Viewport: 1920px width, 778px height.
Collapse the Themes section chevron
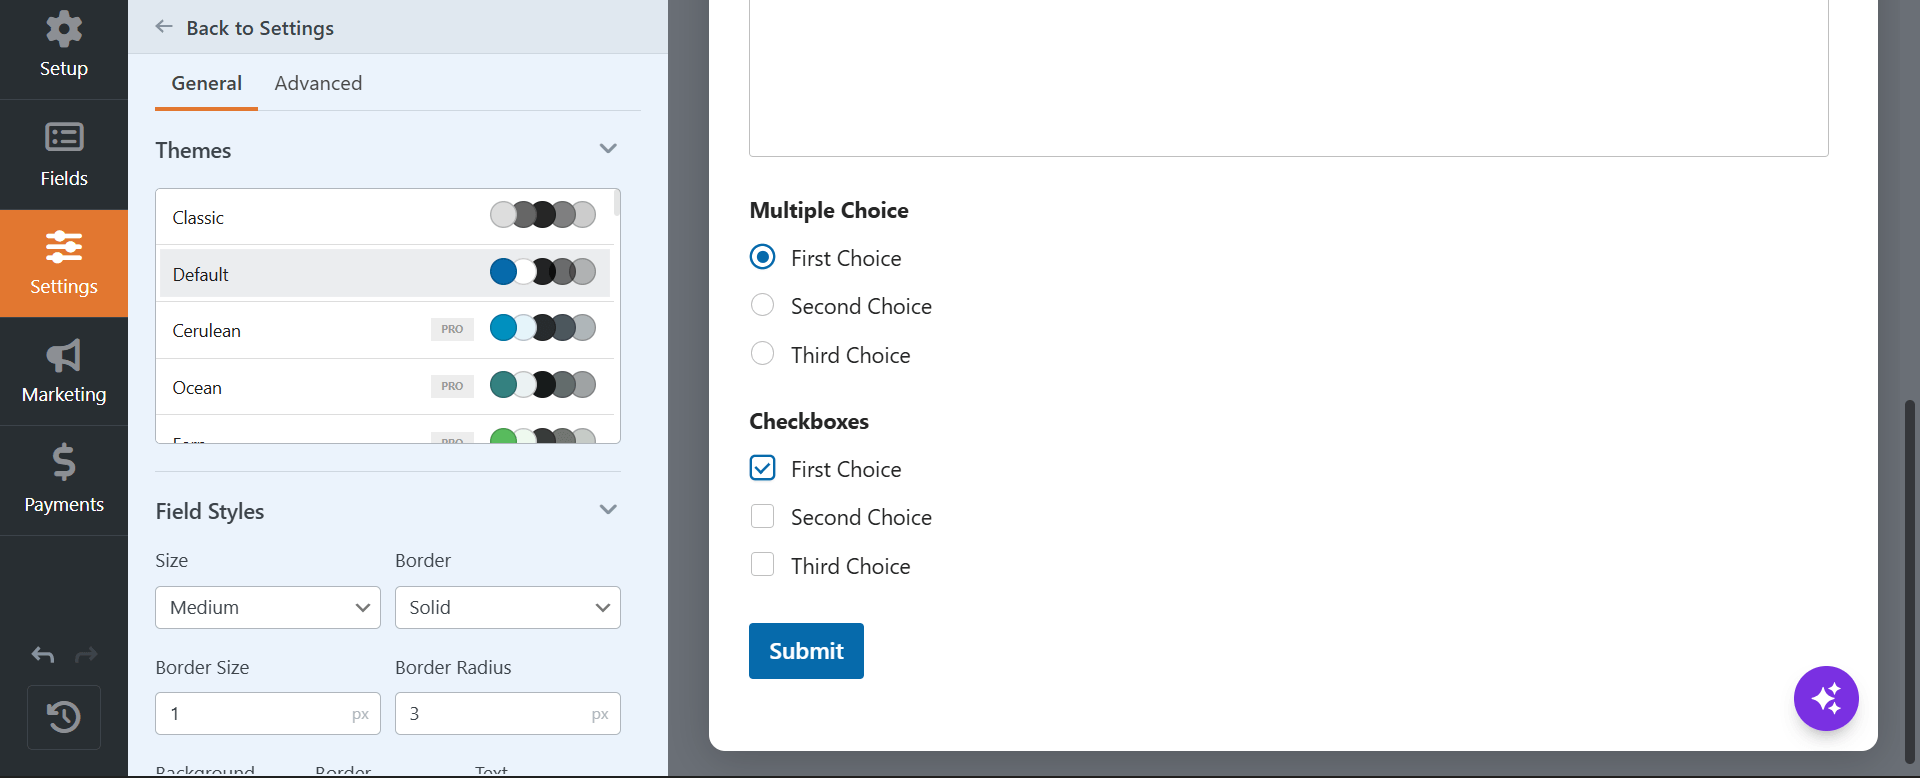tap(608, 149)
